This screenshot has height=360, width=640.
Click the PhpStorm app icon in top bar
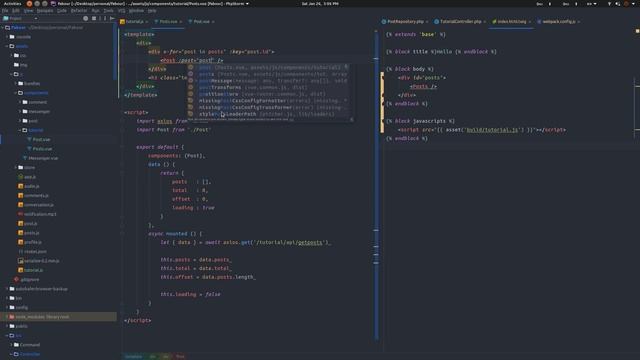[x=53, y=3]
